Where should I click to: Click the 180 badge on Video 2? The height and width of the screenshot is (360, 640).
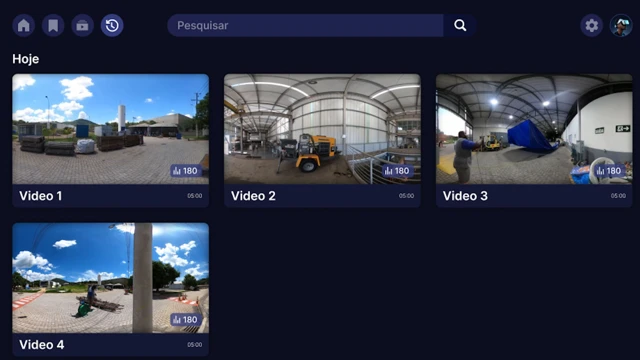397,171
